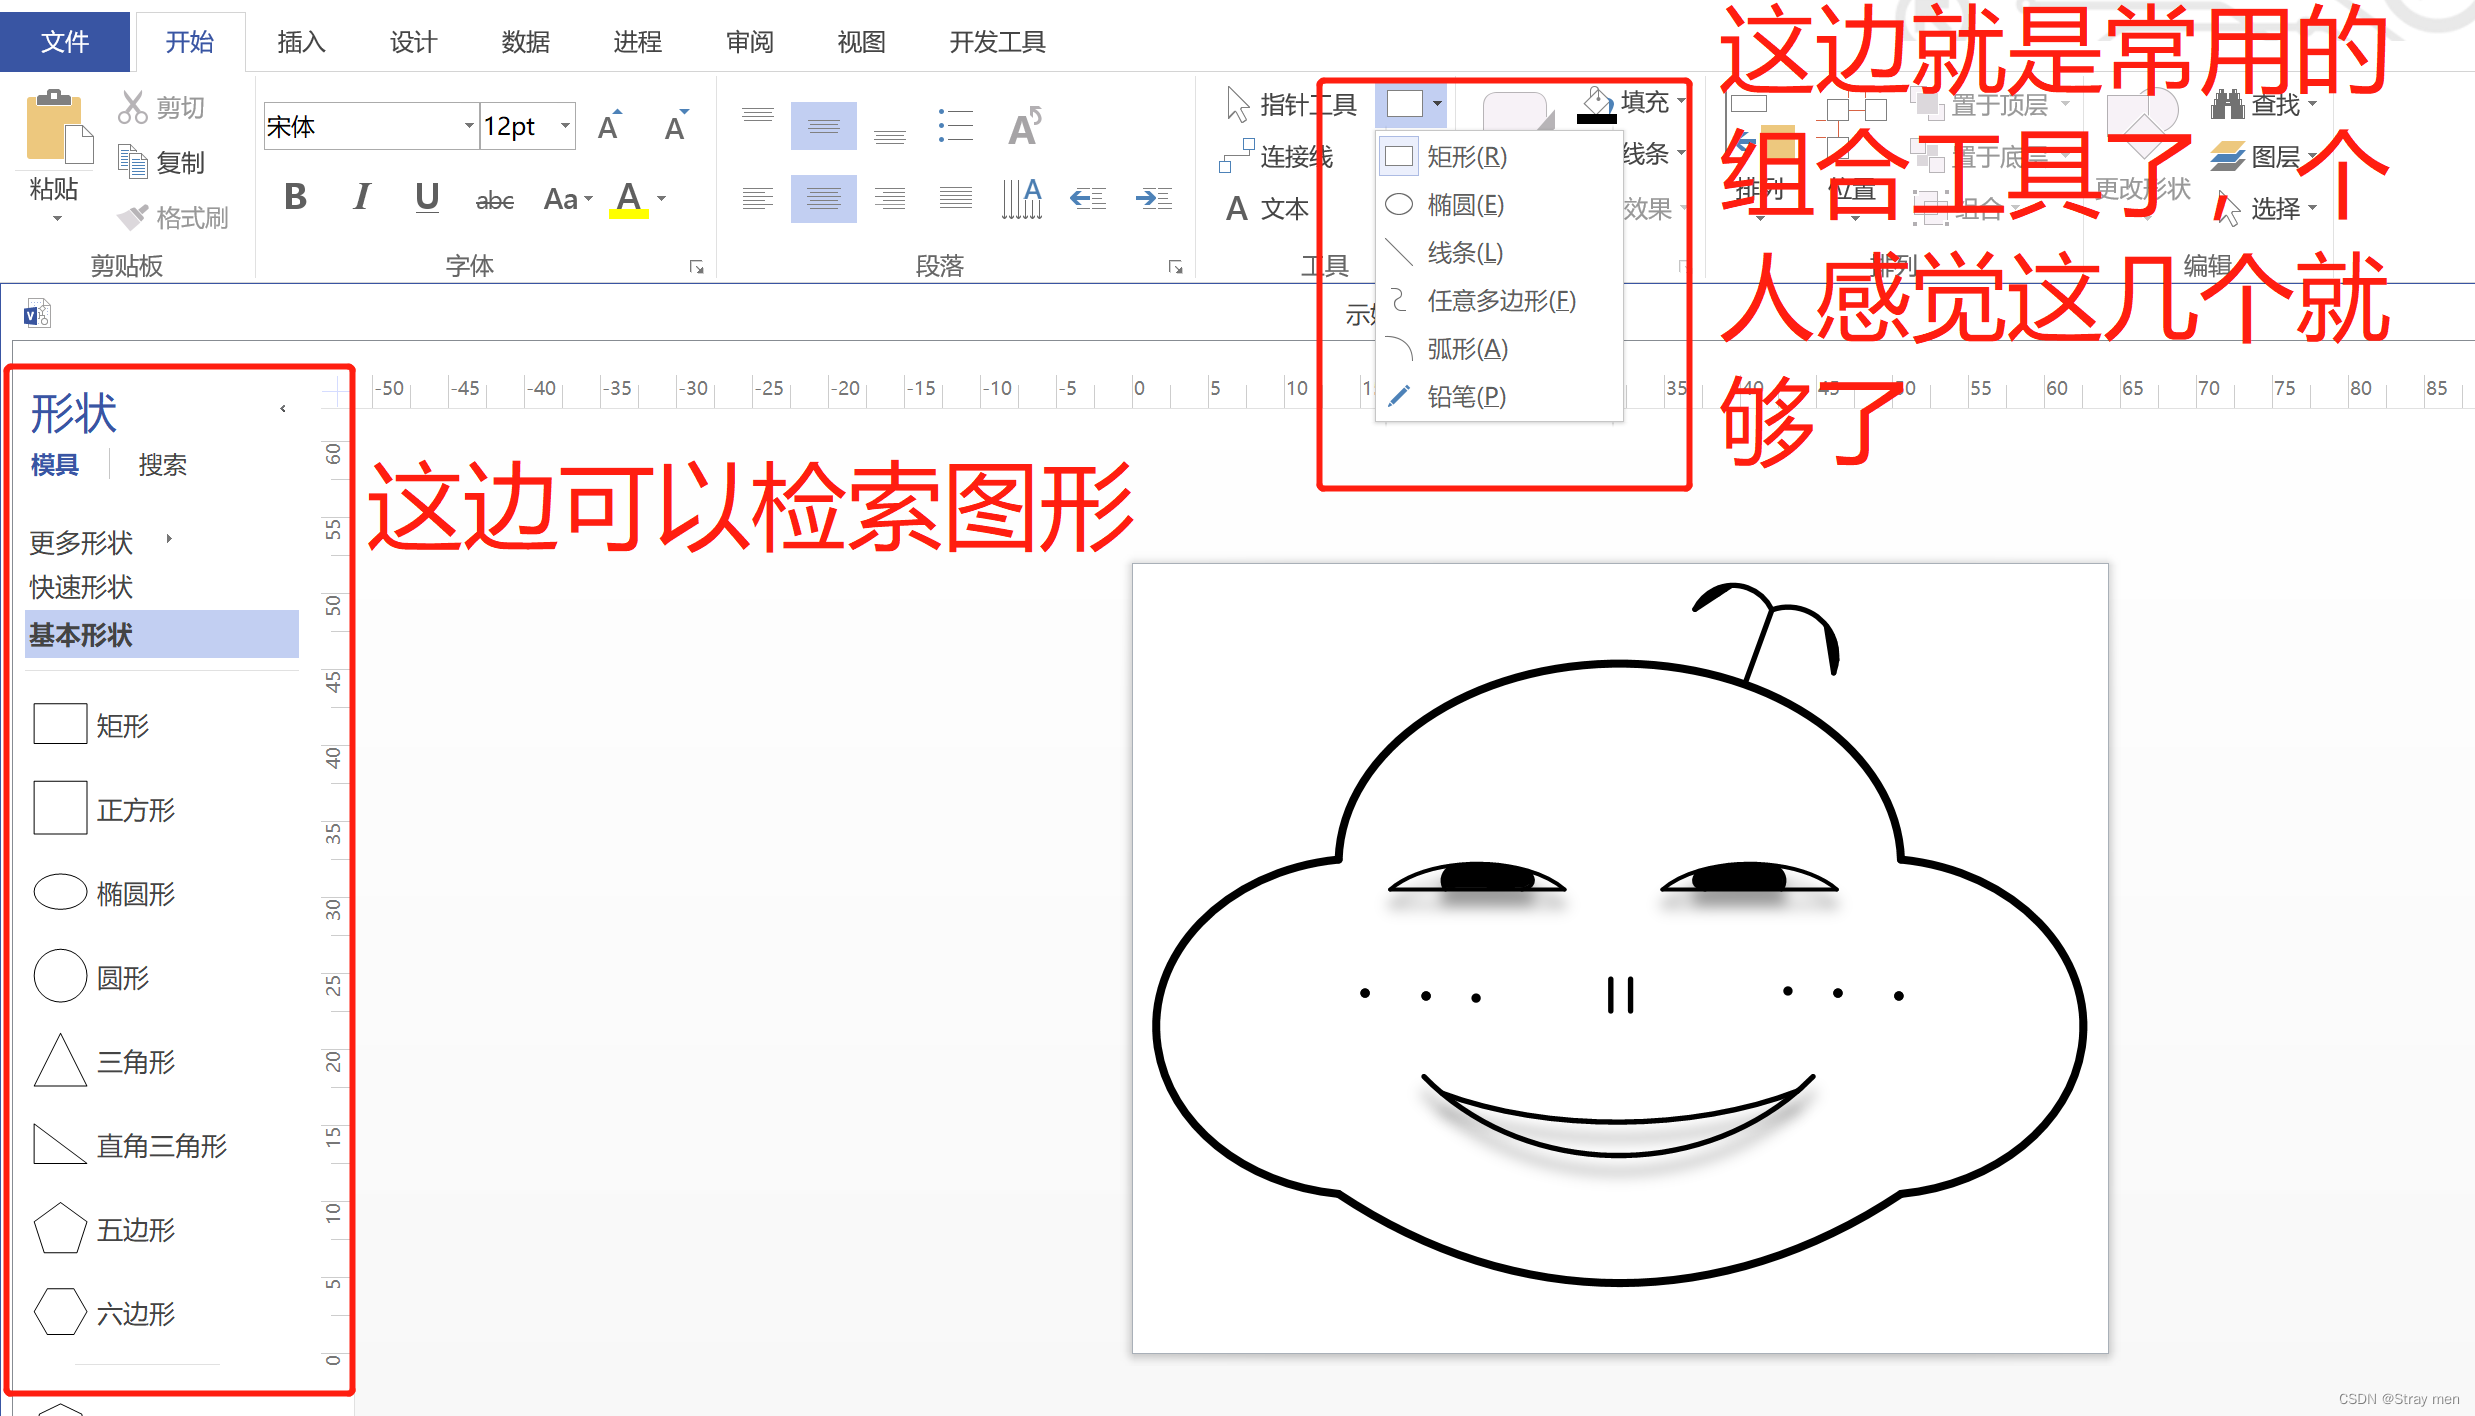Click the Format Painter (格式刷) icon
The height and width of the screenshot is (1416, 2475).
tap(132, 216)
